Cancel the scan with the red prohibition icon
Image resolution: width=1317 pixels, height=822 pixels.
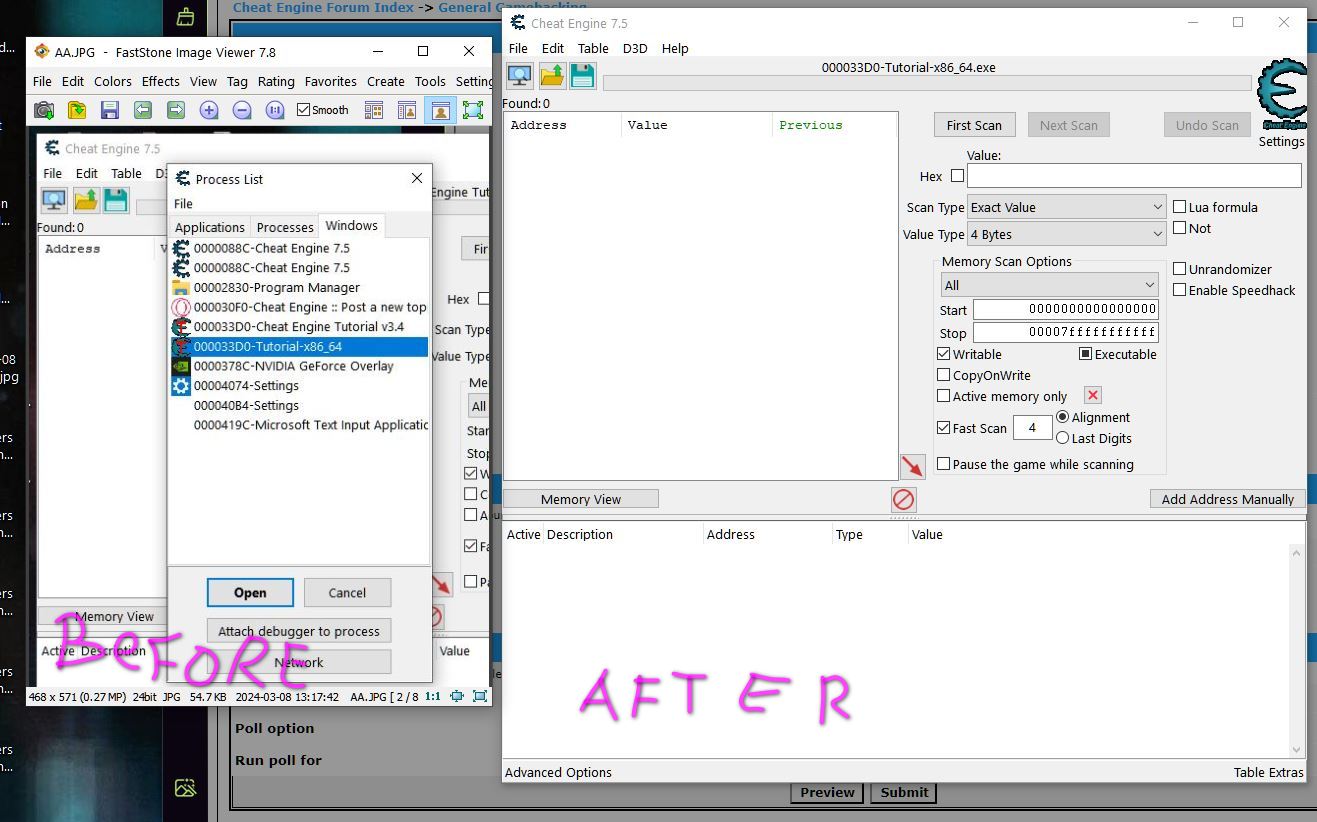[x=903, y=499]
